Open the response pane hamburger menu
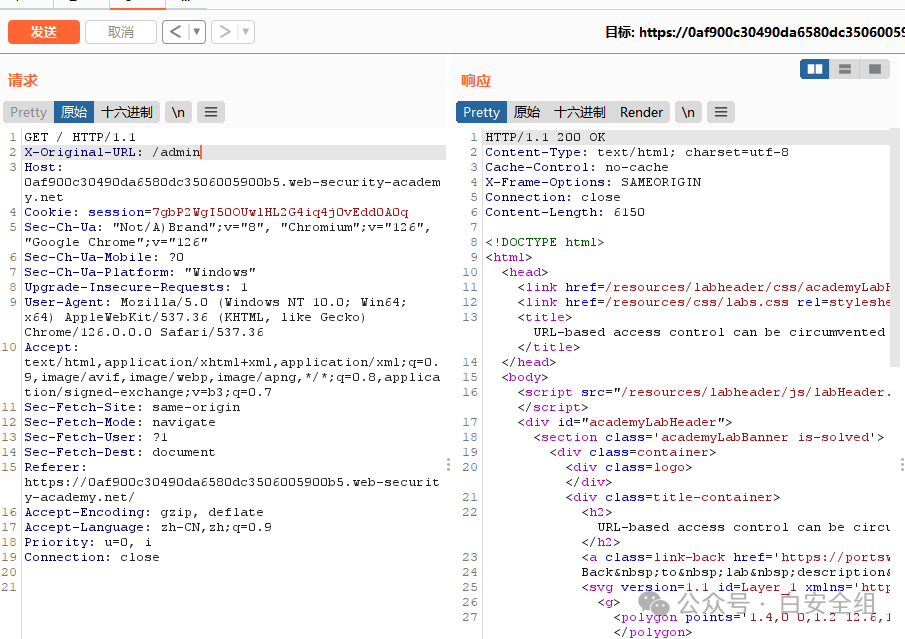The height and width of the screenshot is (639, 905). (721, 112)
